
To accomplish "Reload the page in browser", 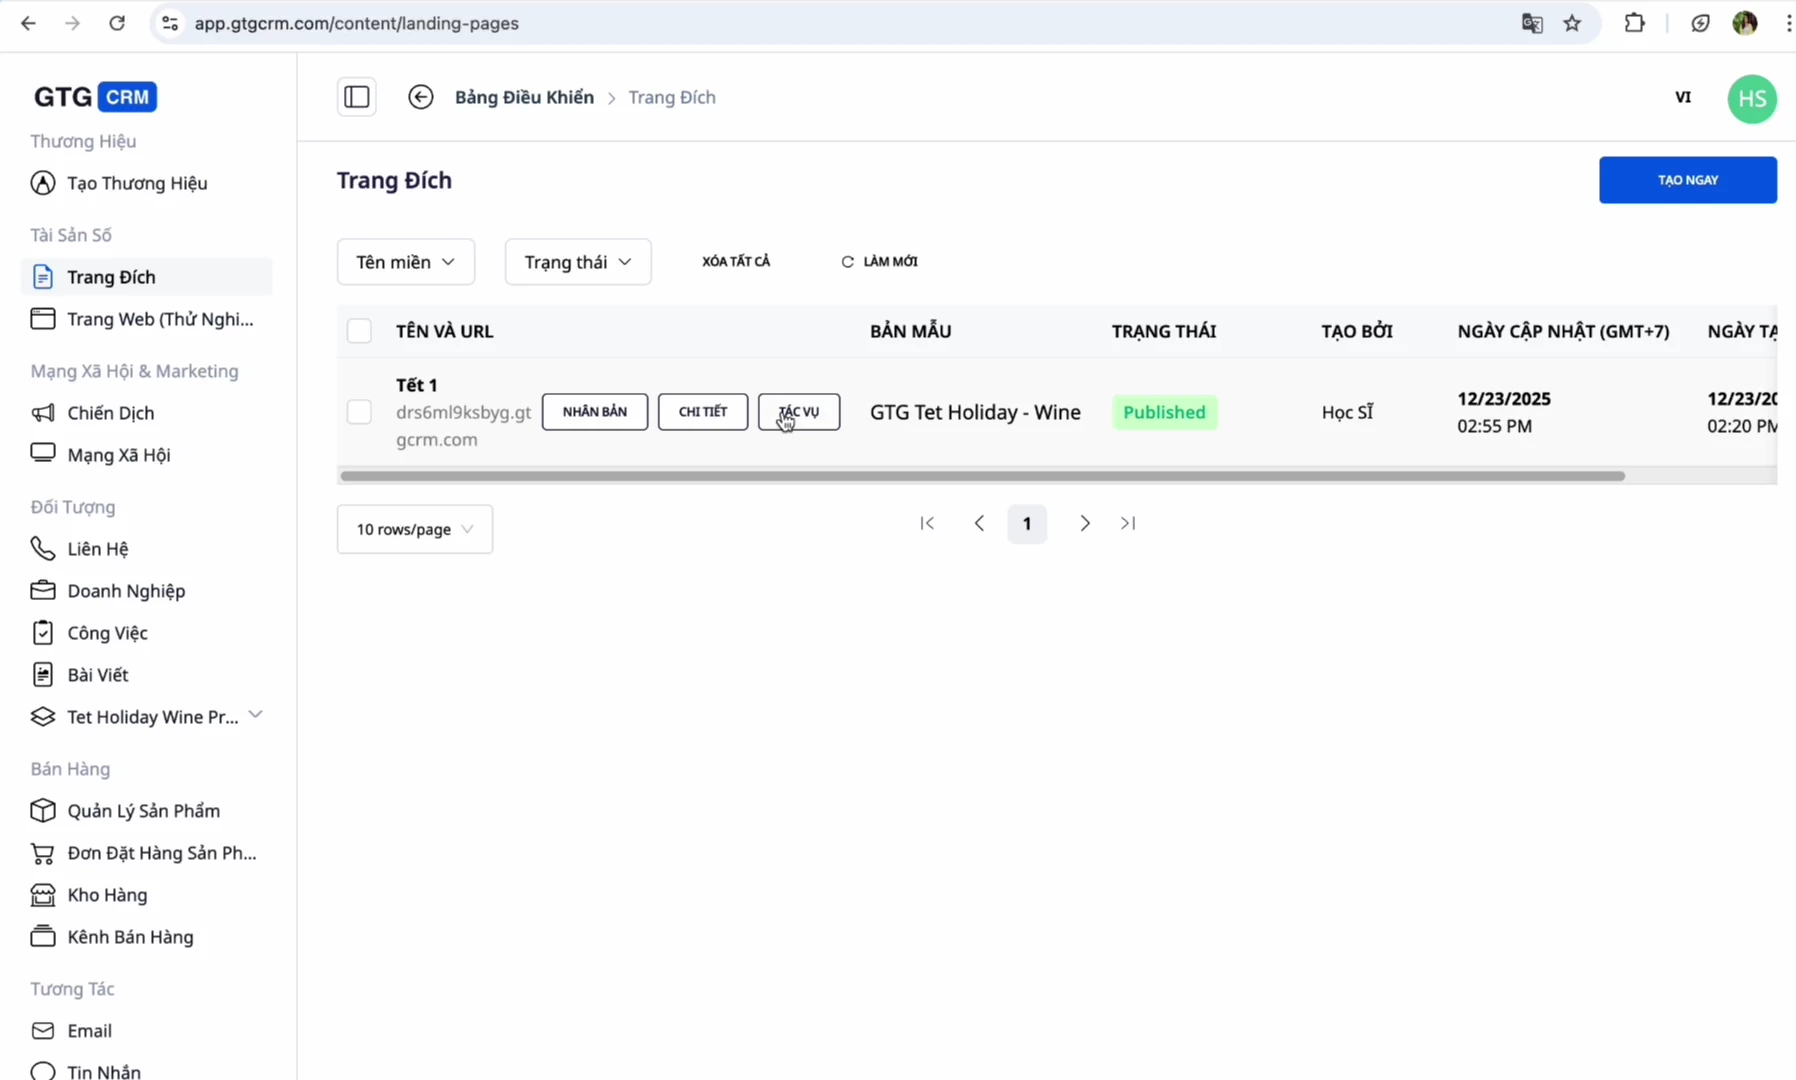I will pos(117,23).
